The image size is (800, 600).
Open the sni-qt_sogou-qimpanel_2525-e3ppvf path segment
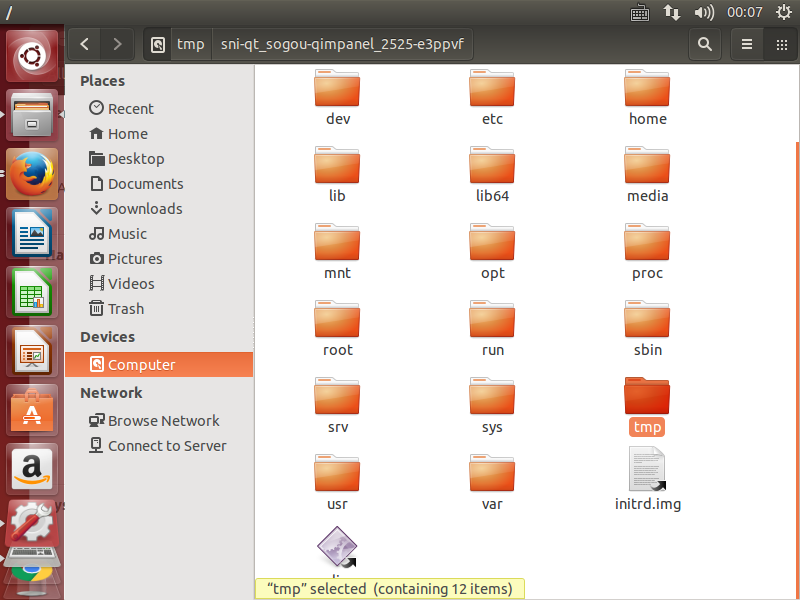point(342,44)
